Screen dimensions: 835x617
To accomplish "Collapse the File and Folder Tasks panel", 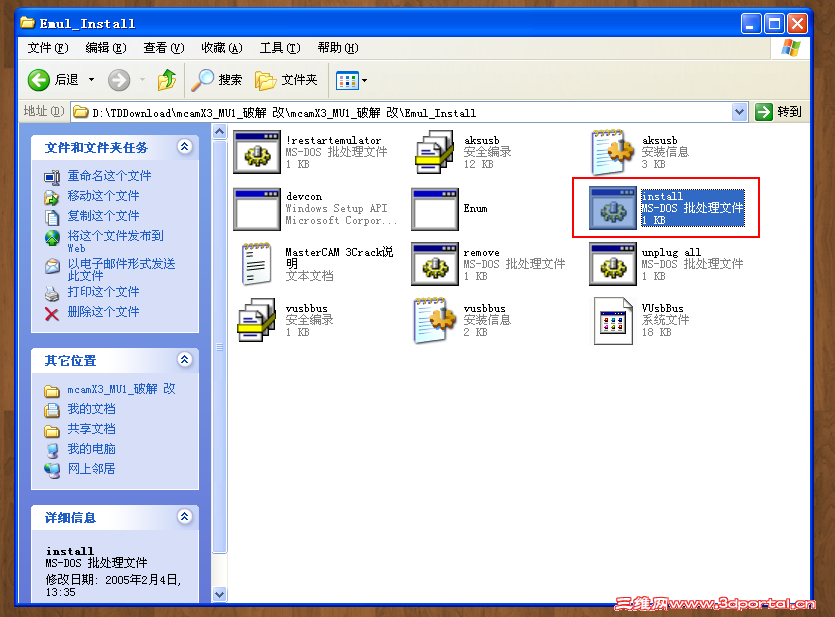I will click(x=184, y=147).
